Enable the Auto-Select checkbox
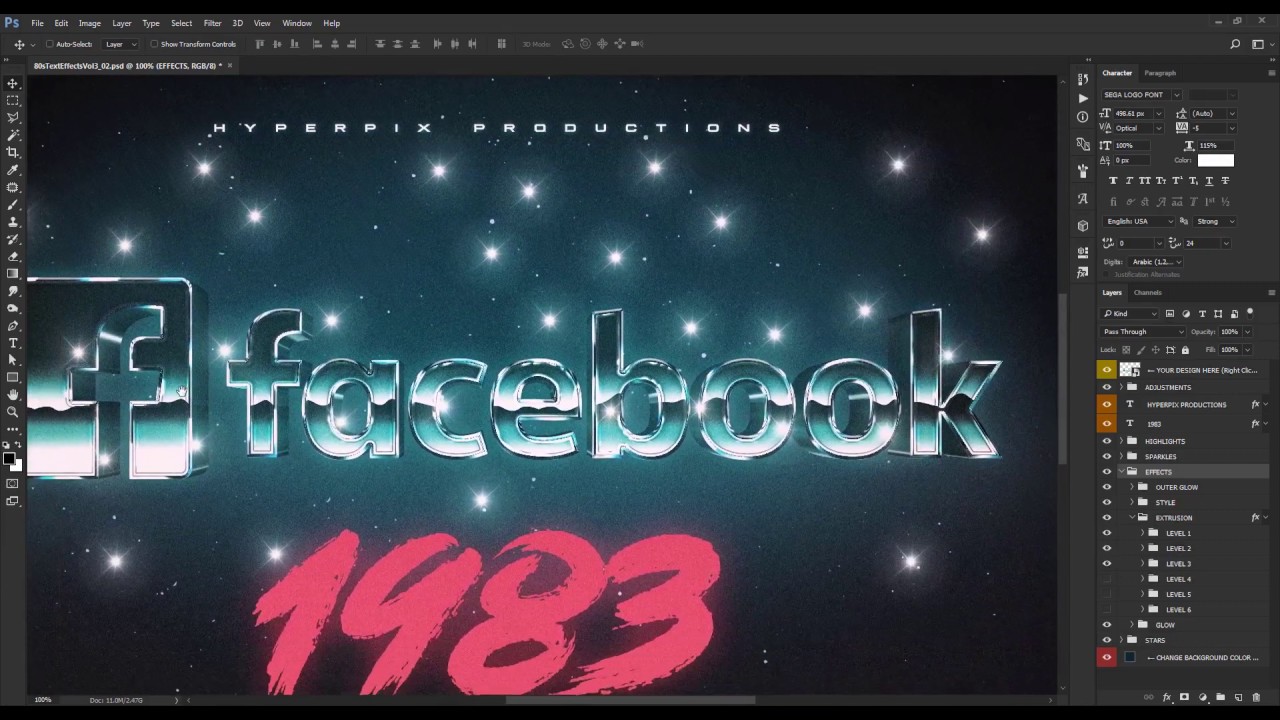This screenshot has height=720, width=1280. [50, 44]
